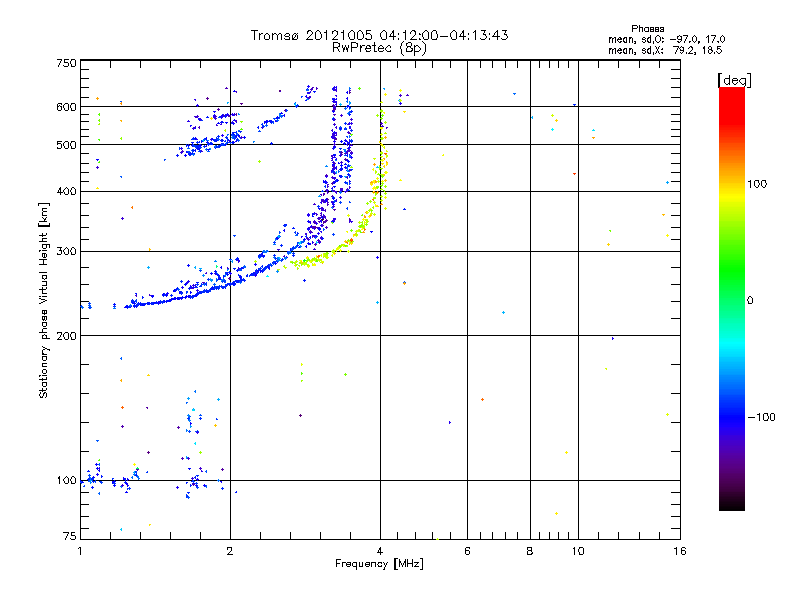The width and height of the screenshot is (800, 600).
Task: Click the x-axis tick label '16'
Action: 680,551
